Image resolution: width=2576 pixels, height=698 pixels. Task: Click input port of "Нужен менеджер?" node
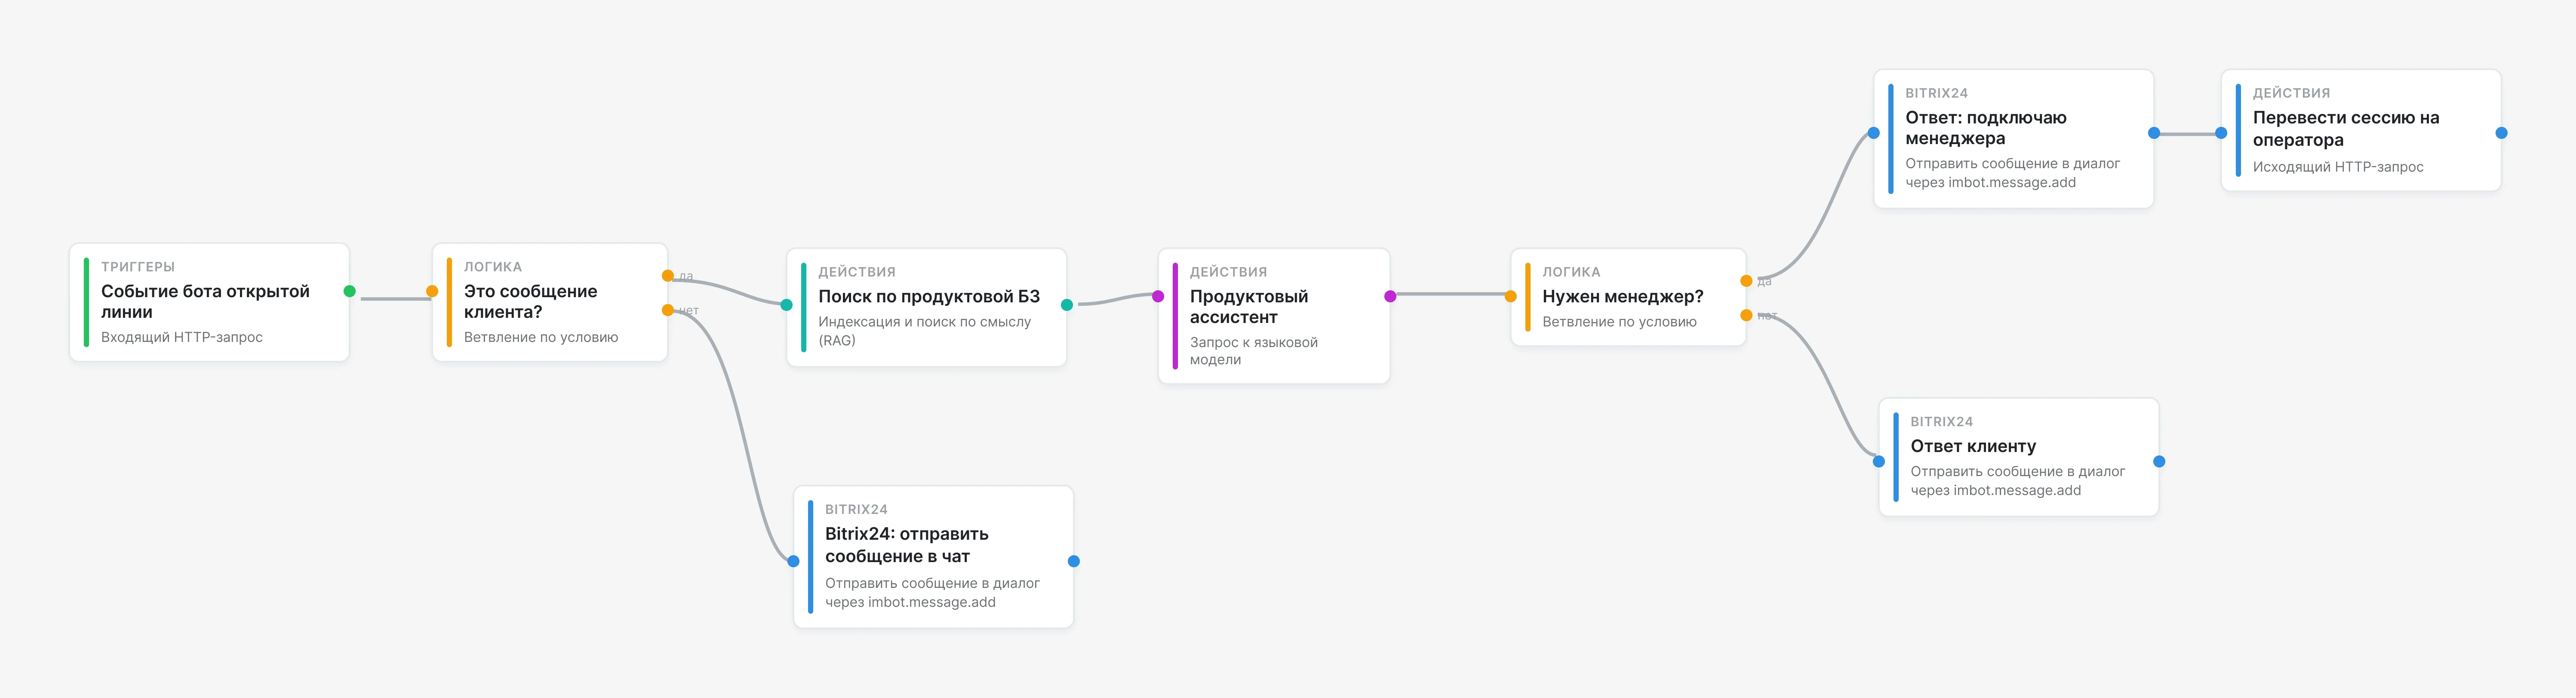1511,296
